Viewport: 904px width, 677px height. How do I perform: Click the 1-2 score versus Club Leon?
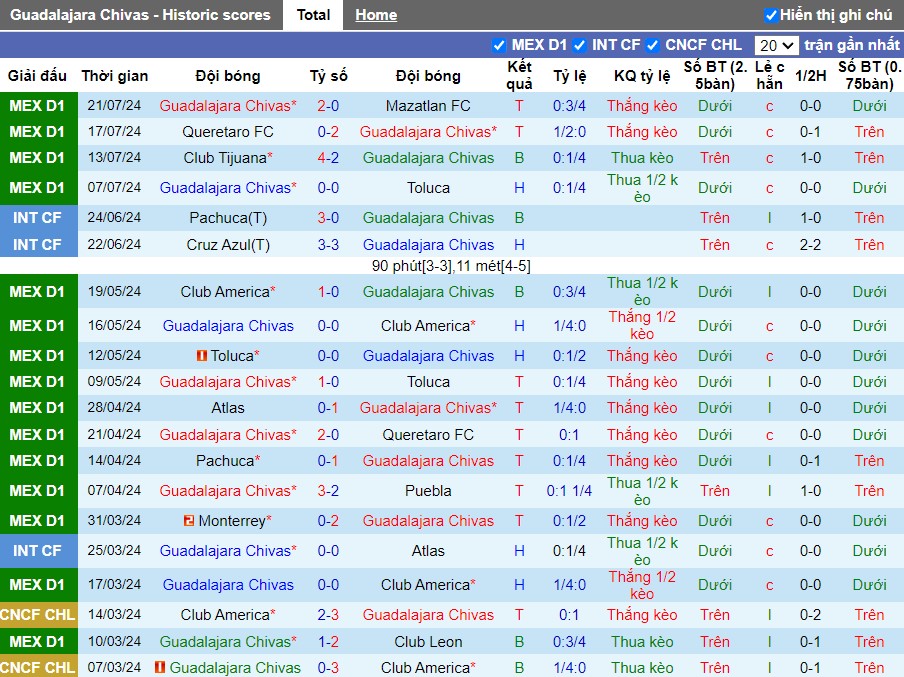click(328, 642)
